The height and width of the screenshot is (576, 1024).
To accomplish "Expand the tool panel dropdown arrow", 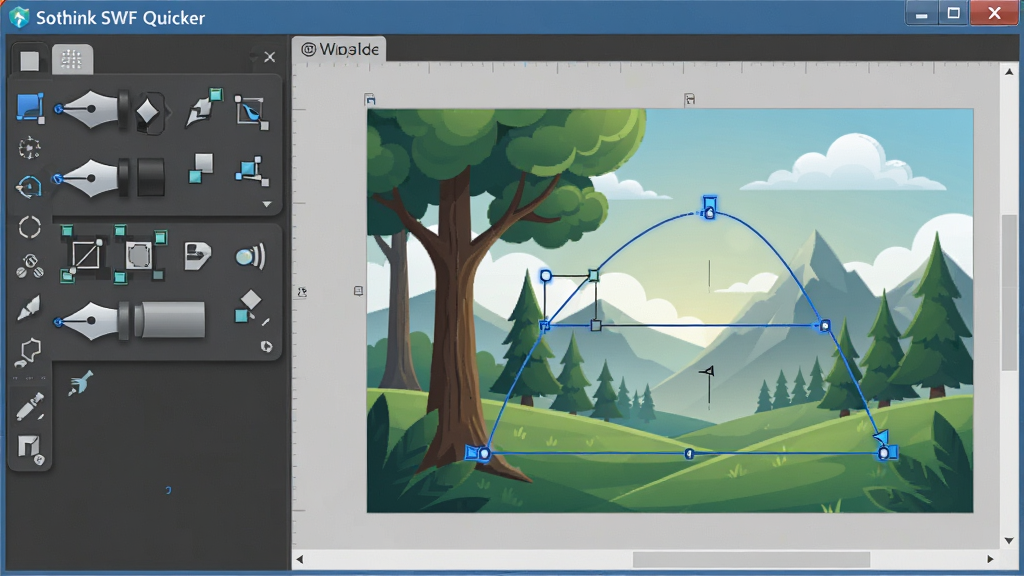I will [266, 204].
